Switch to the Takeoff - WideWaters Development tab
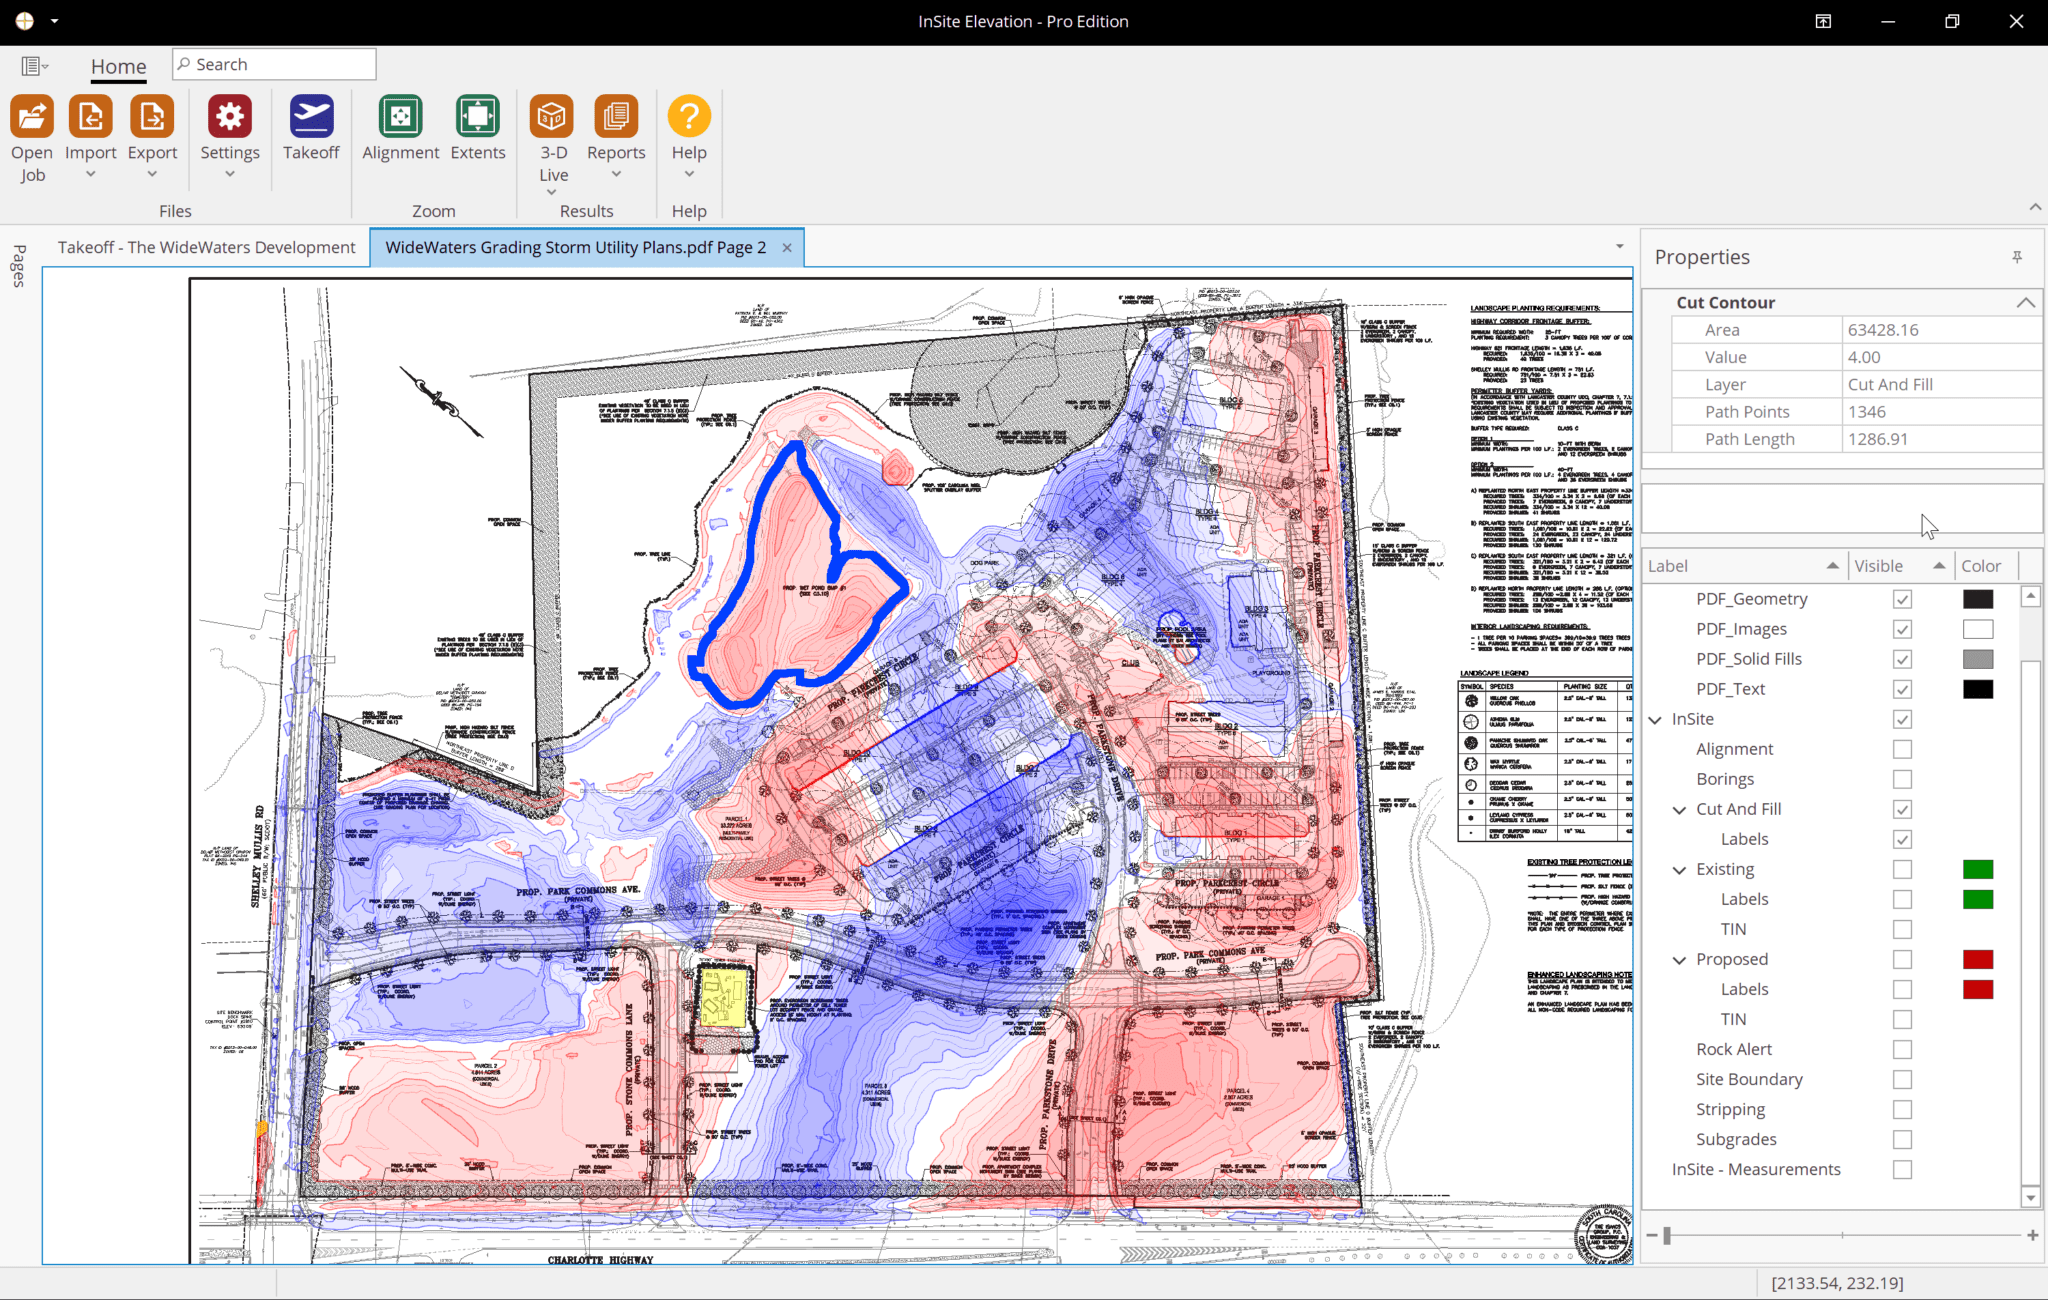 click(x=206, y=247)
